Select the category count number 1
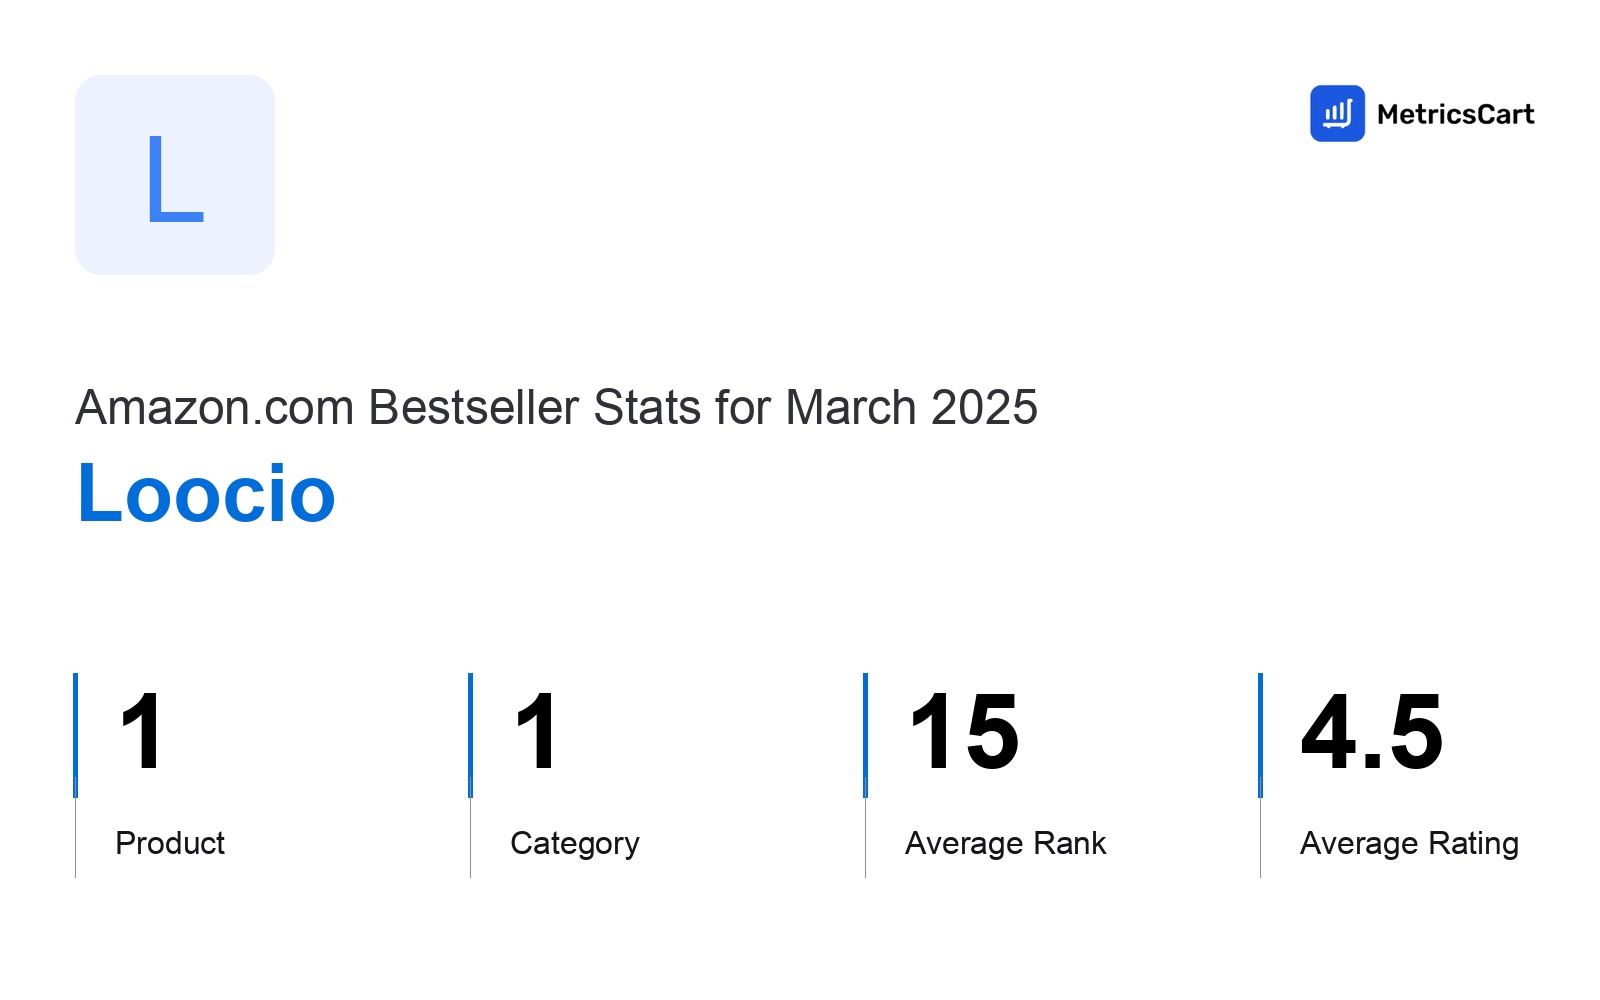1600x1000 pixels. pos(536,732)
